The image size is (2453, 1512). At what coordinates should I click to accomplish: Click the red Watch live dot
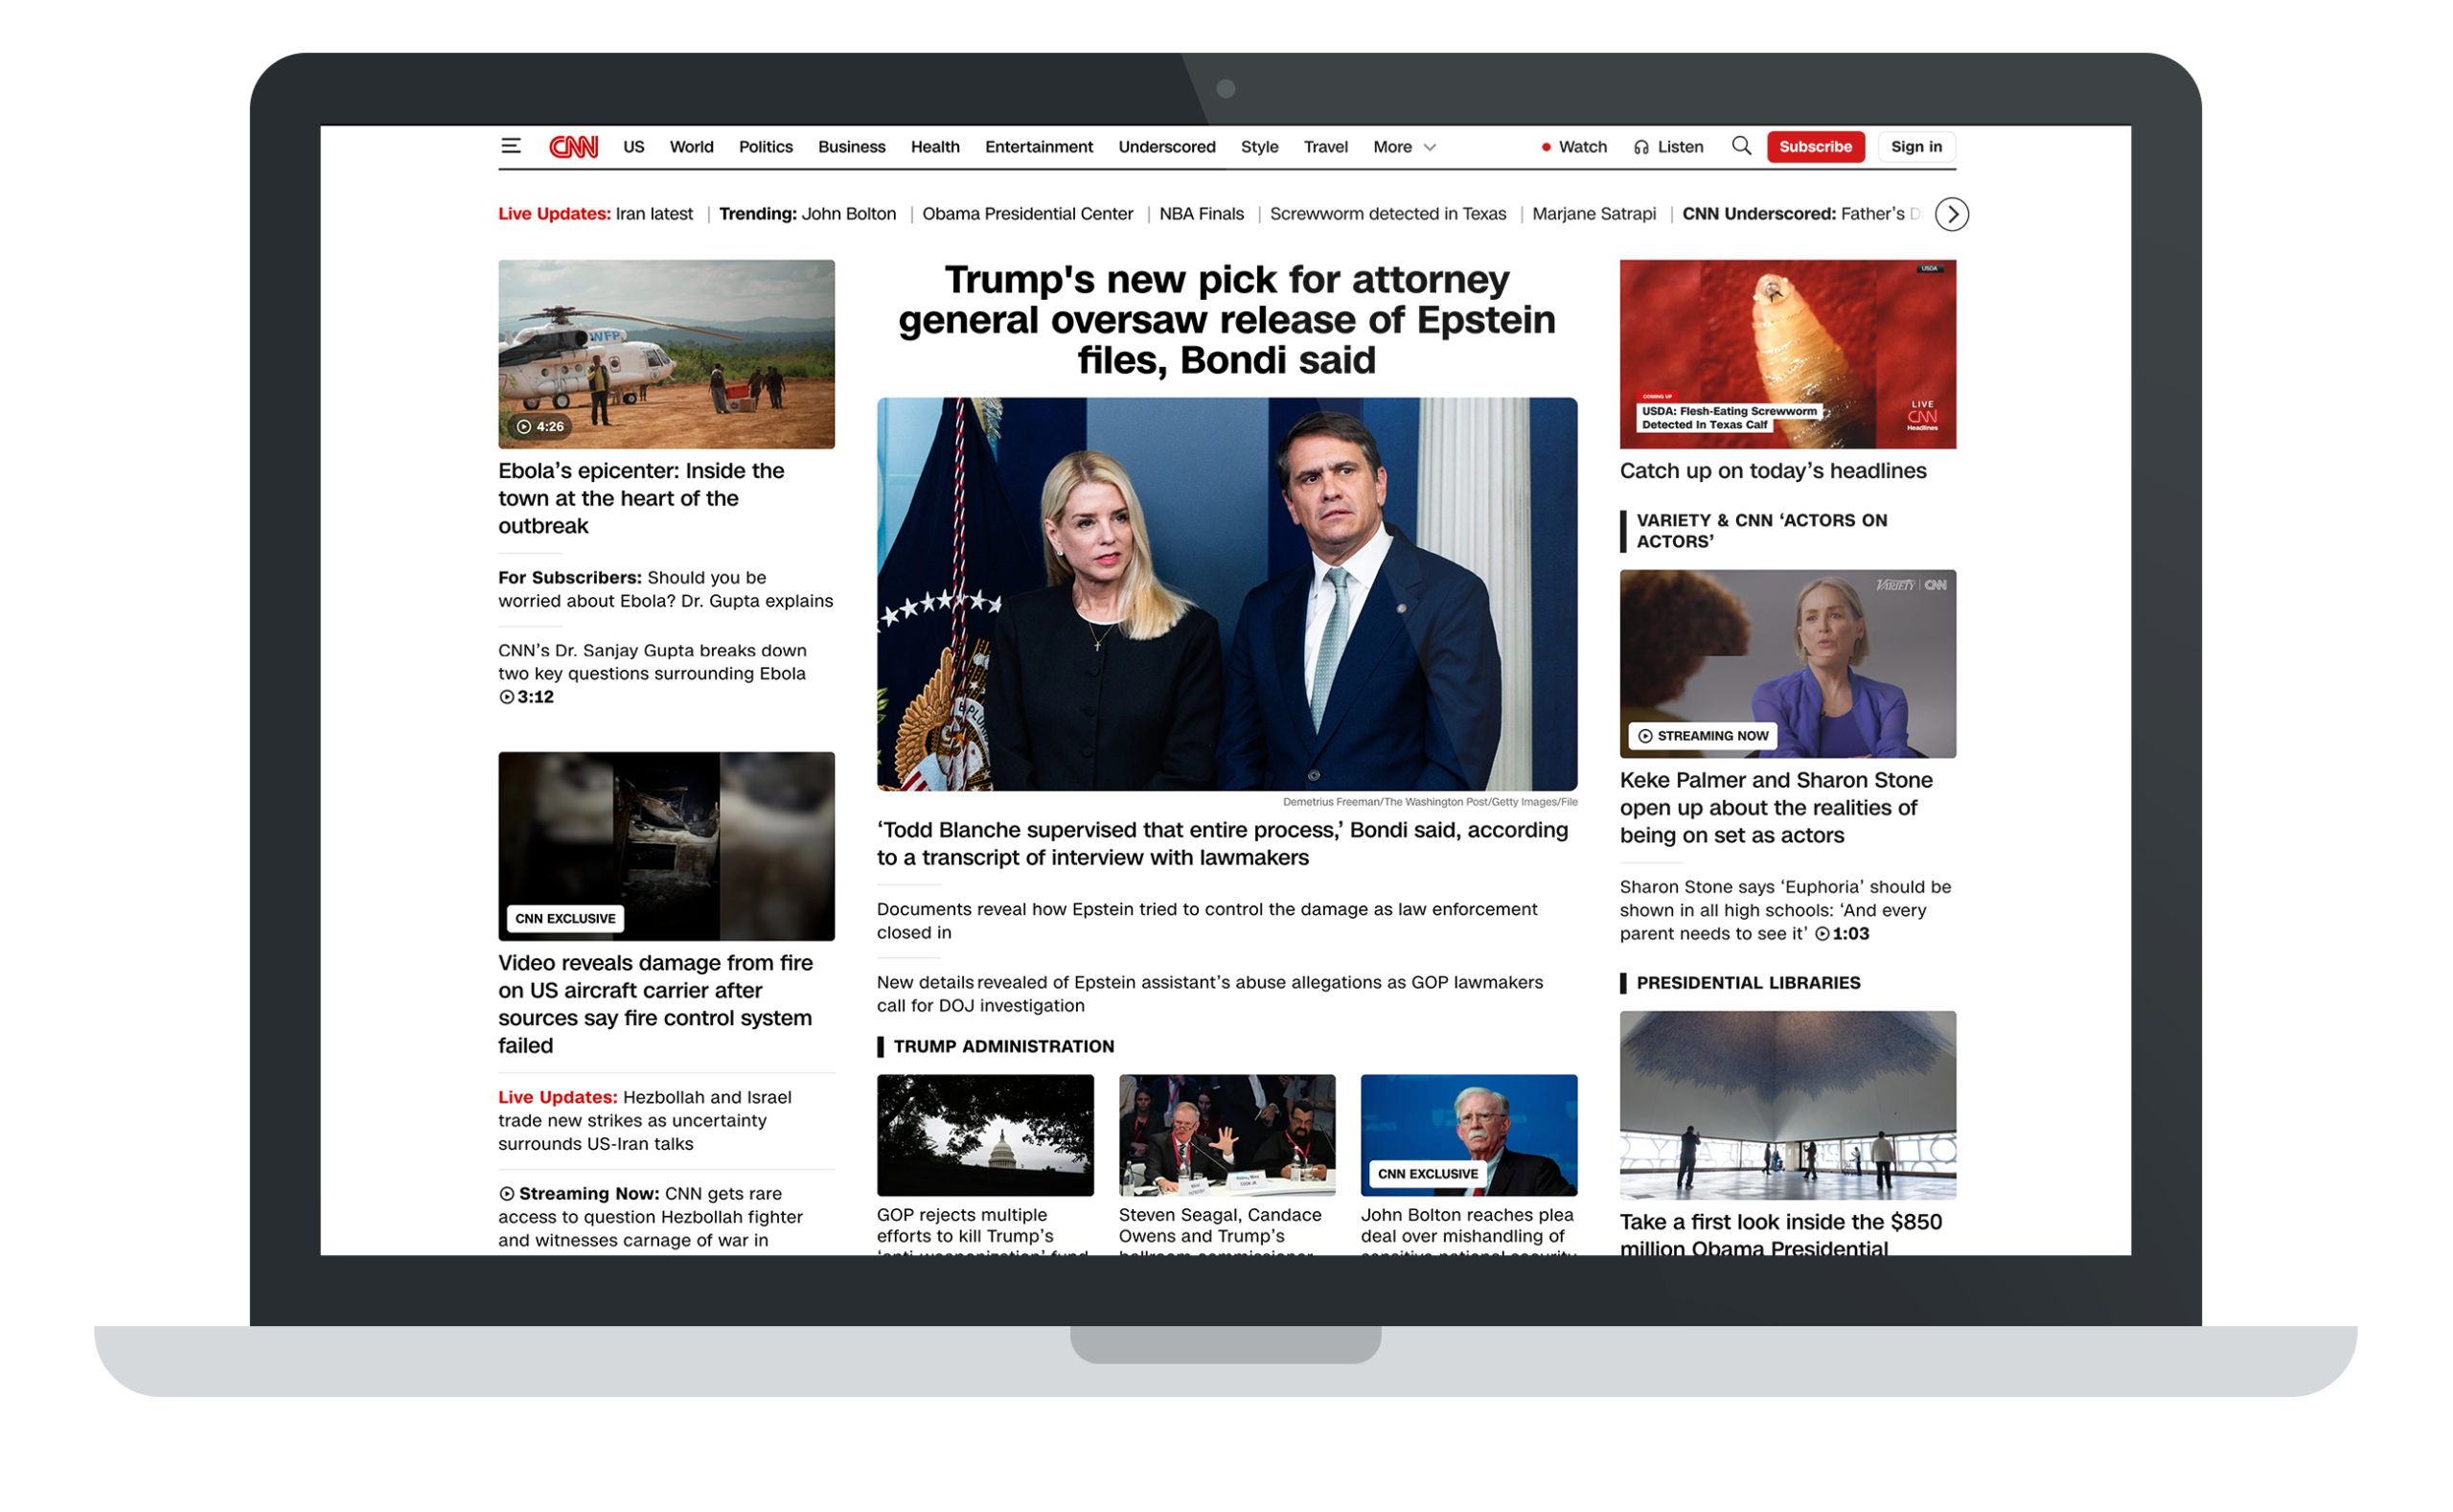[1546, 147]
